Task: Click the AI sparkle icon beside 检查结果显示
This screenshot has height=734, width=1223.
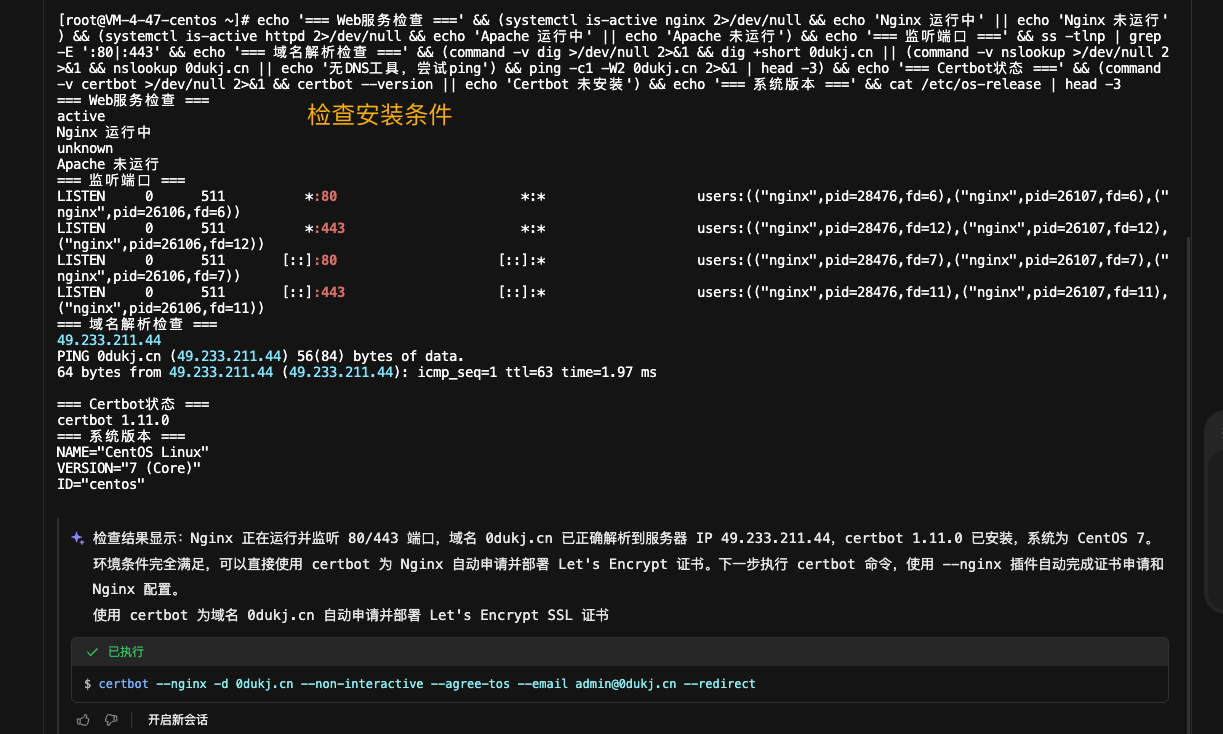Action: click(77, 538)
